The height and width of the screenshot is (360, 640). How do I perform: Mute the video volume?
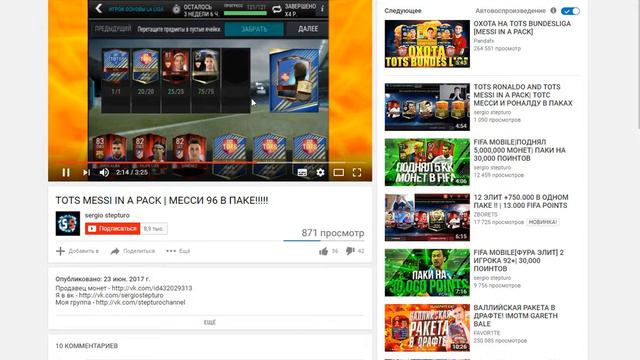point(104,173)
